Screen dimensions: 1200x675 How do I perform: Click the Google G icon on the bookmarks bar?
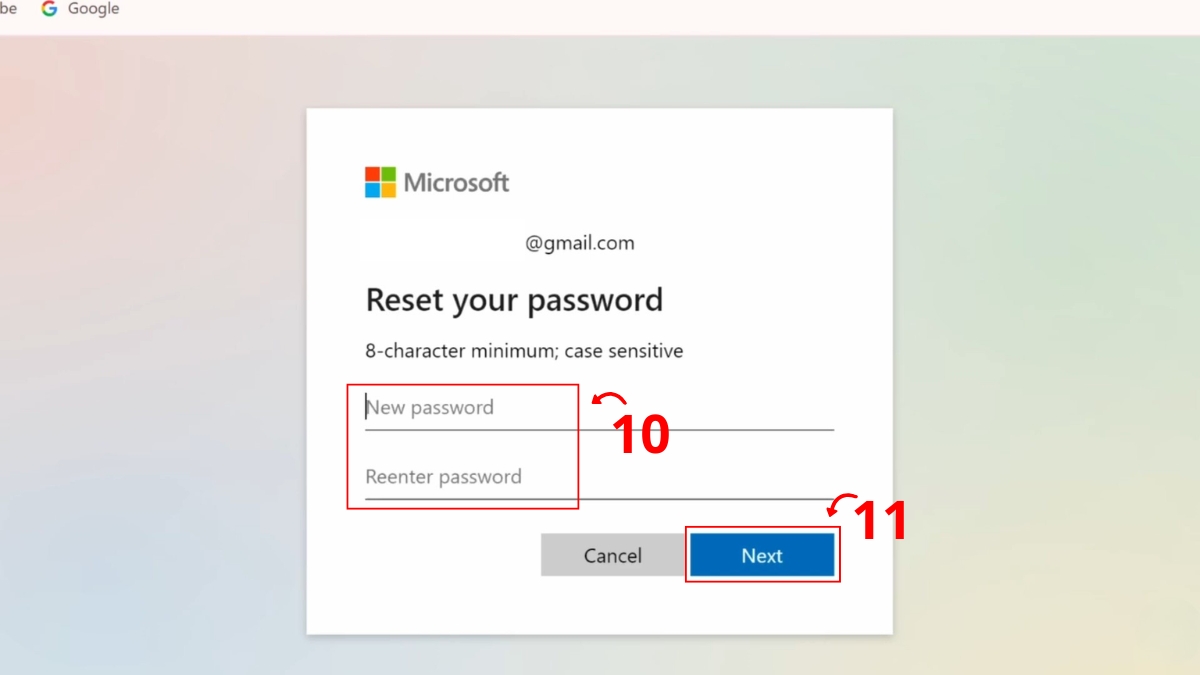48,8
